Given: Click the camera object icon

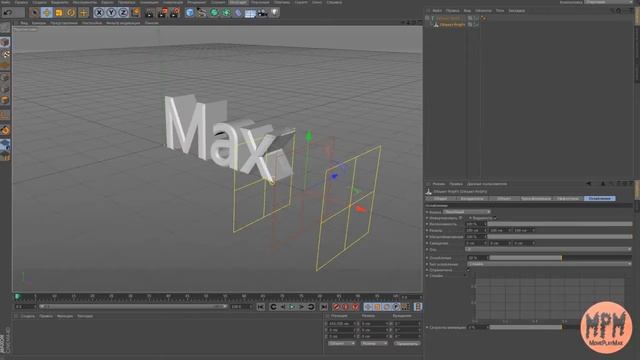Looking at the screenshot, I should [x=262, y=13].
